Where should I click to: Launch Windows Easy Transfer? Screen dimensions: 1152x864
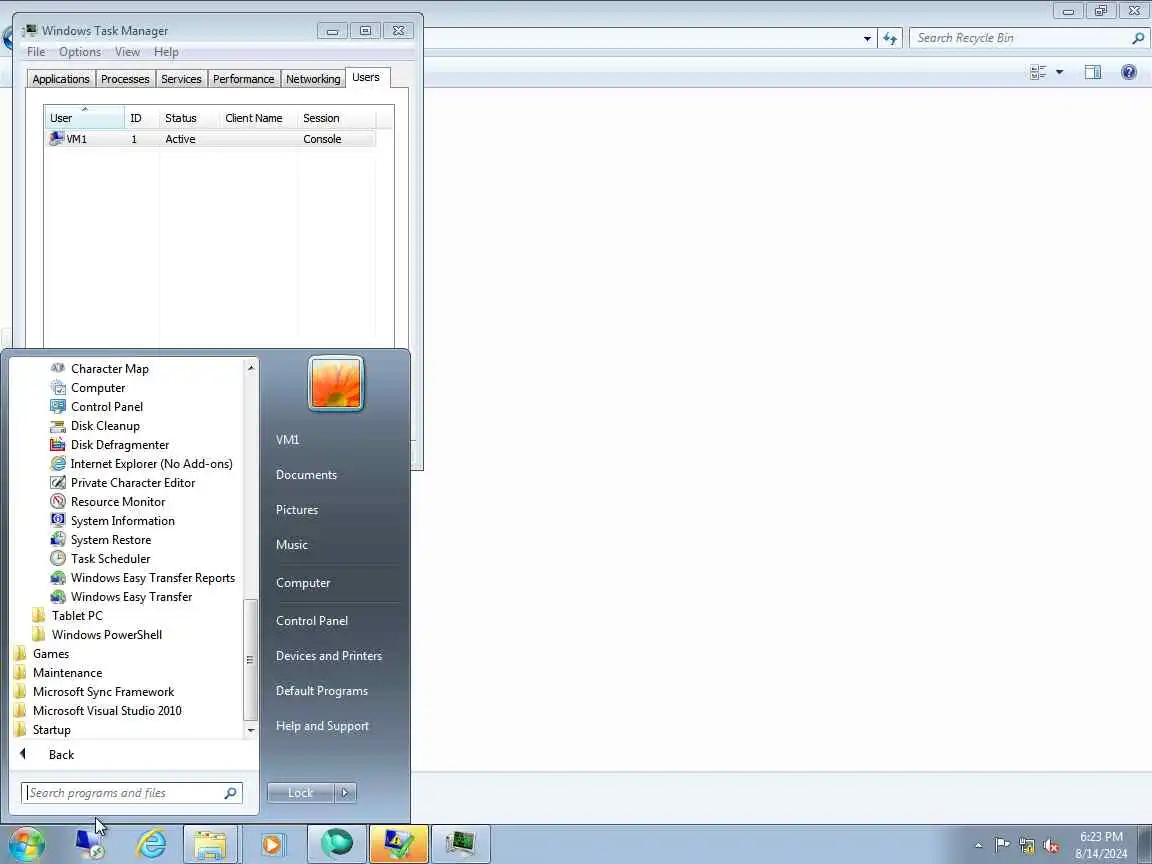click(x=121, y=597)
